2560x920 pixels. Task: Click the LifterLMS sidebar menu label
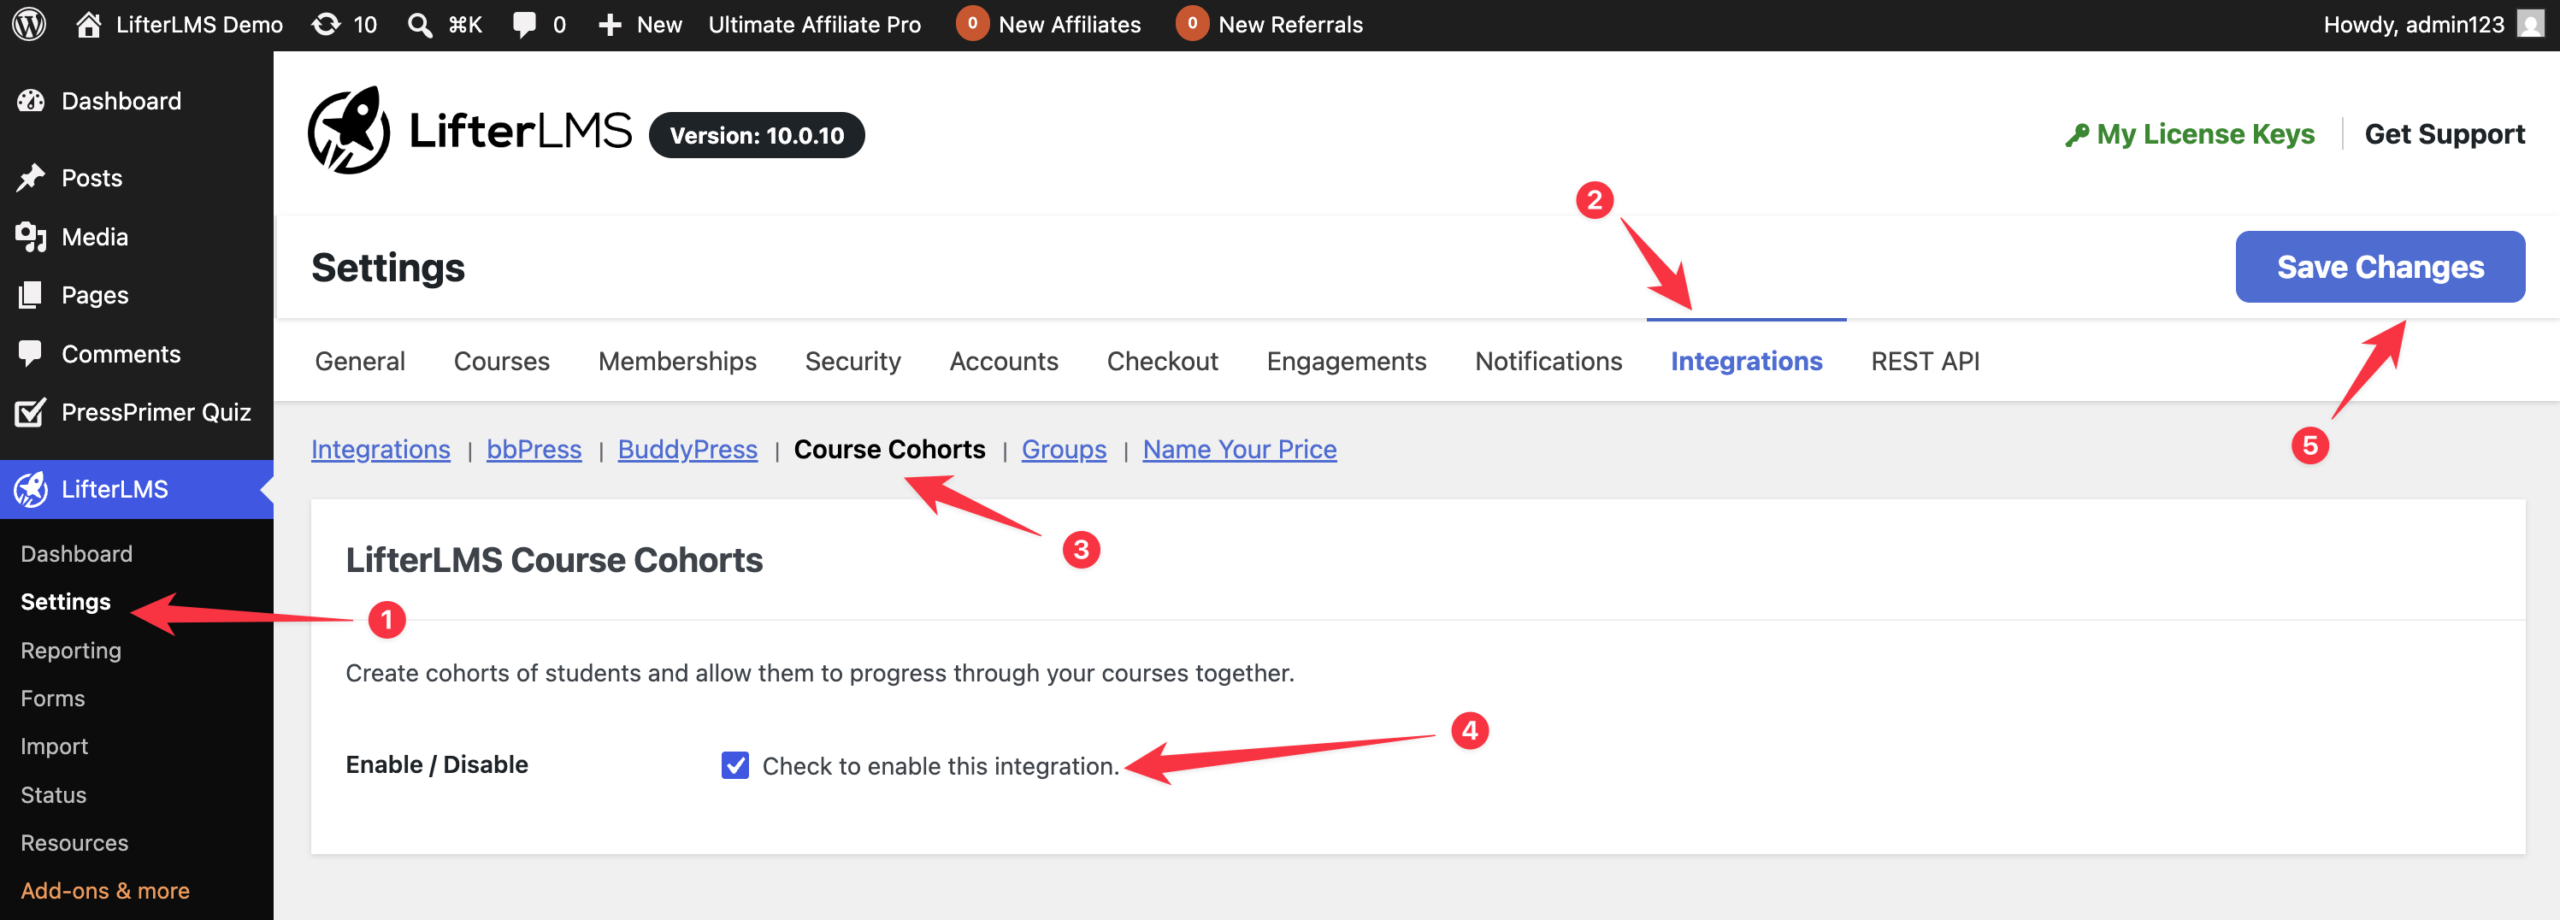[x=115, y=489]
